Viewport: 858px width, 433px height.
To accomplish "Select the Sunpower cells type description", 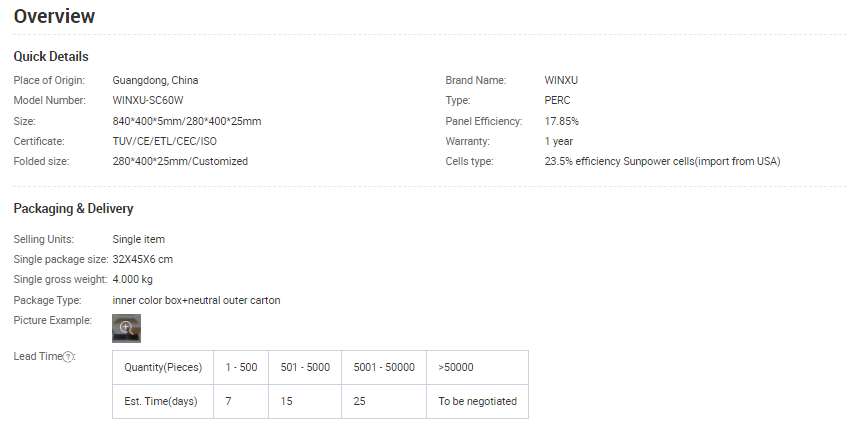I will tap(662, 161).
